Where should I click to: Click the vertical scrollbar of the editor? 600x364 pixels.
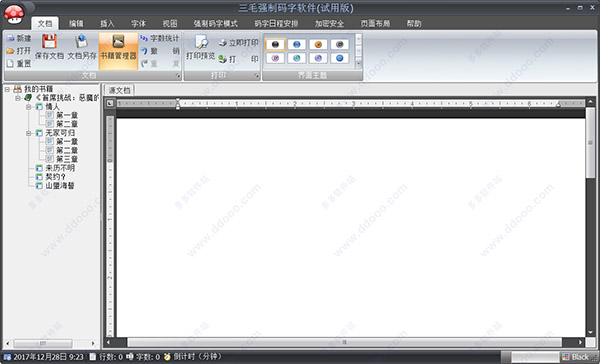590,217
